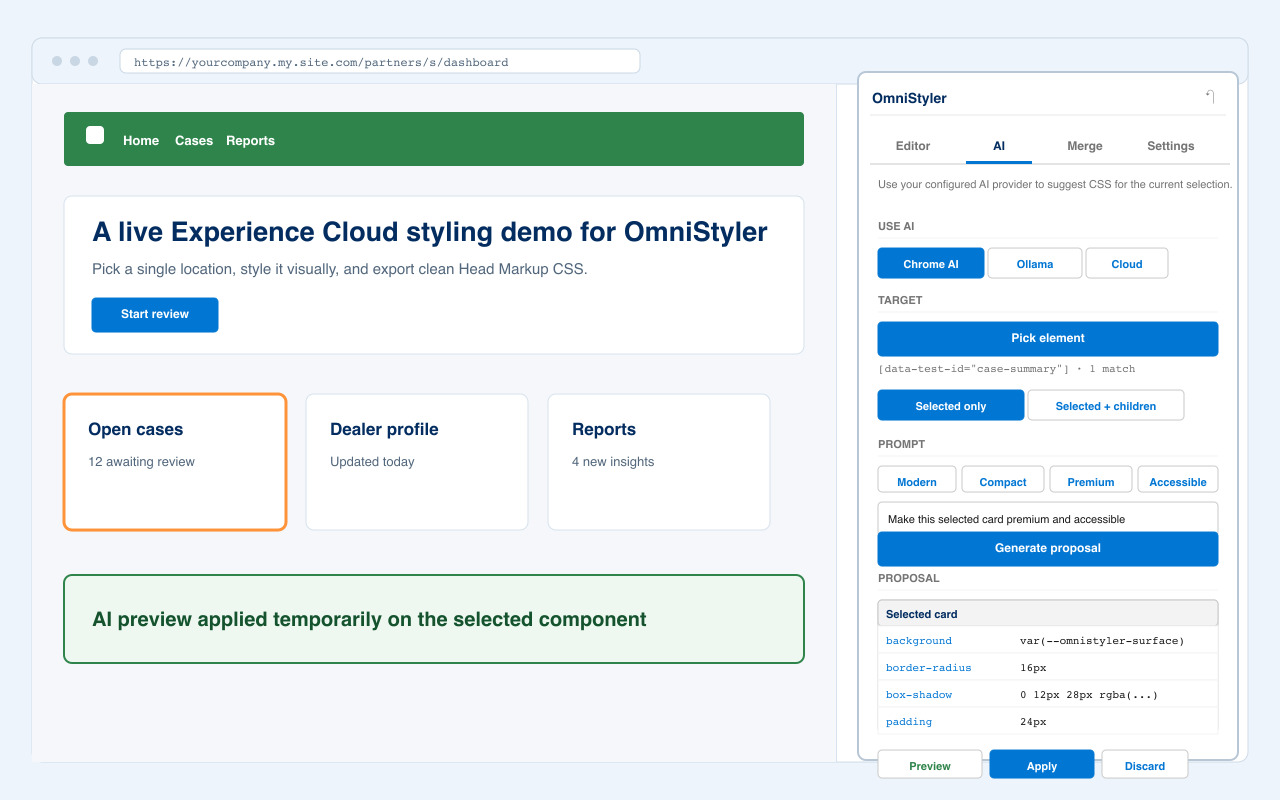Choose the Ollama provider
The height and width of the screenshot is (800, 1280).
[x=1035, y=264]
